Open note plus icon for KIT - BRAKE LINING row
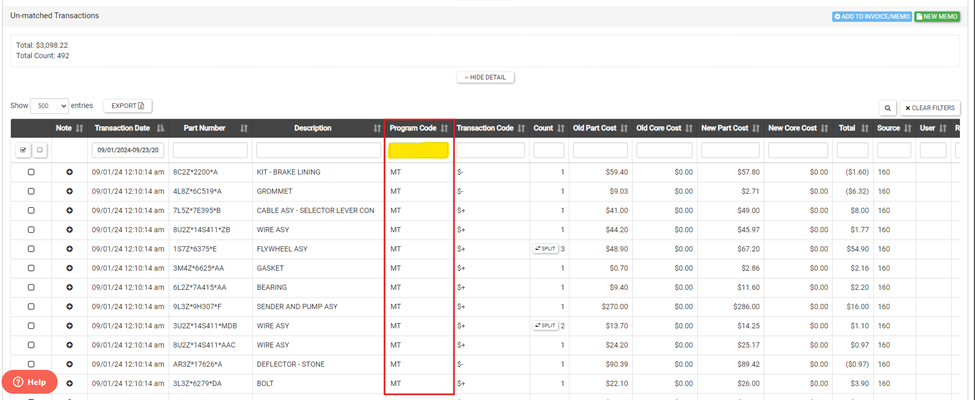This screenshot has height=400, width=975. click(x=70, y=172)
